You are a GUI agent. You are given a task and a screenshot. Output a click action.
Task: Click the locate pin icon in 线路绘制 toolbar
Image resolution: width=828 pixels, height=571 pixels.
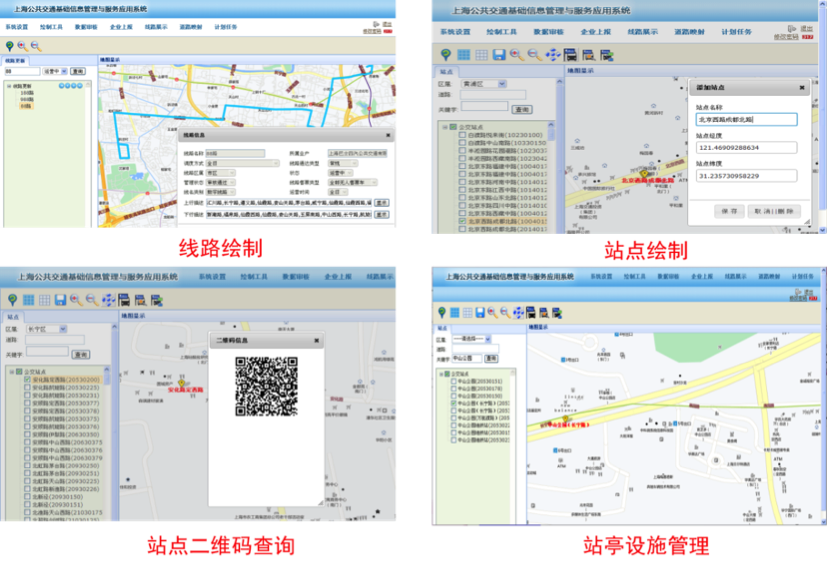pos(10,46)
